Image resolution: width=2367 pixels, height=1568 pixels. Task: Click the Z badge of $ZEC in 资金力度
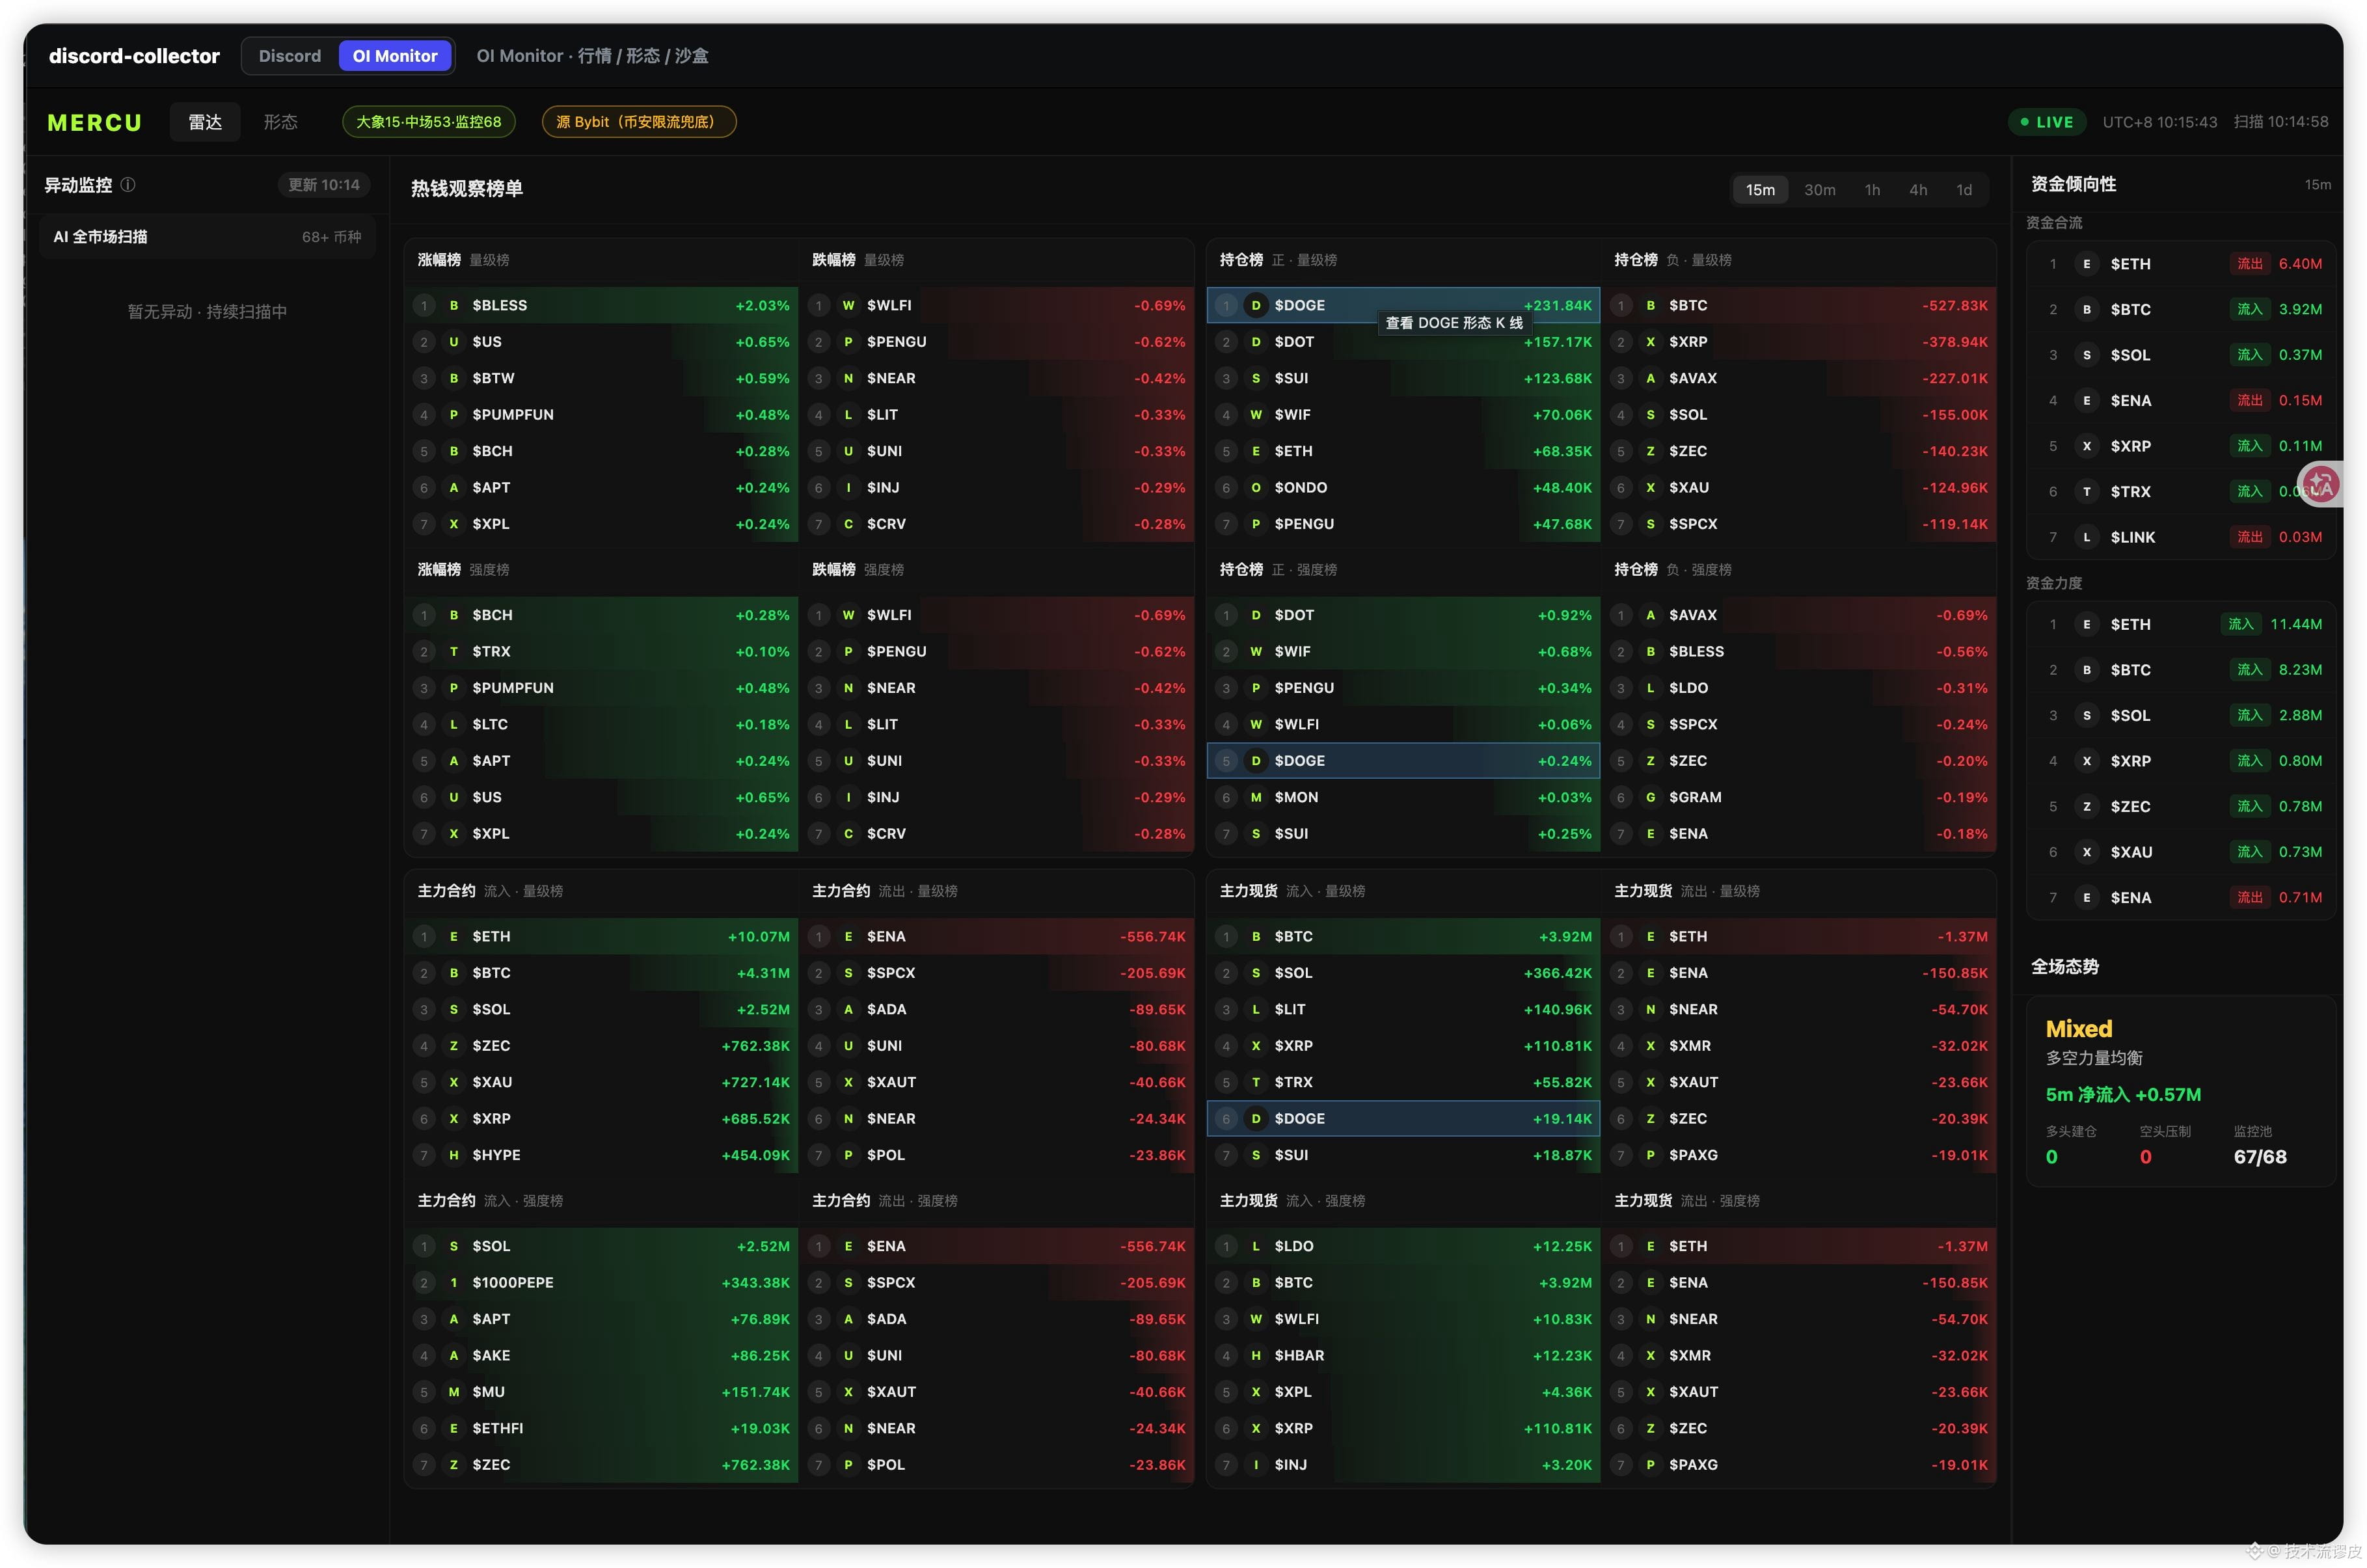point(2086,806)
